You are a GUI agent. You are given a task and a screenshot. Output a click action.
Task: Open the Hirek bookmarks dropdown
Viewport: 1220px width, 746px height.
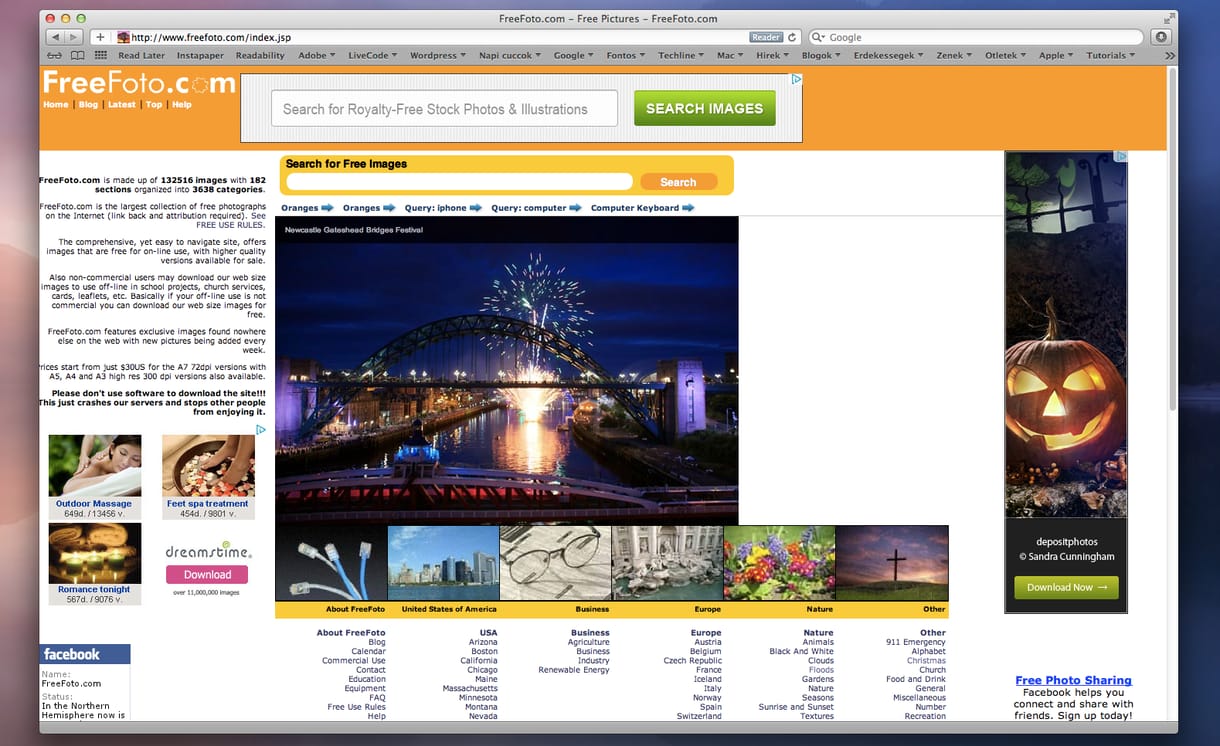773,56
